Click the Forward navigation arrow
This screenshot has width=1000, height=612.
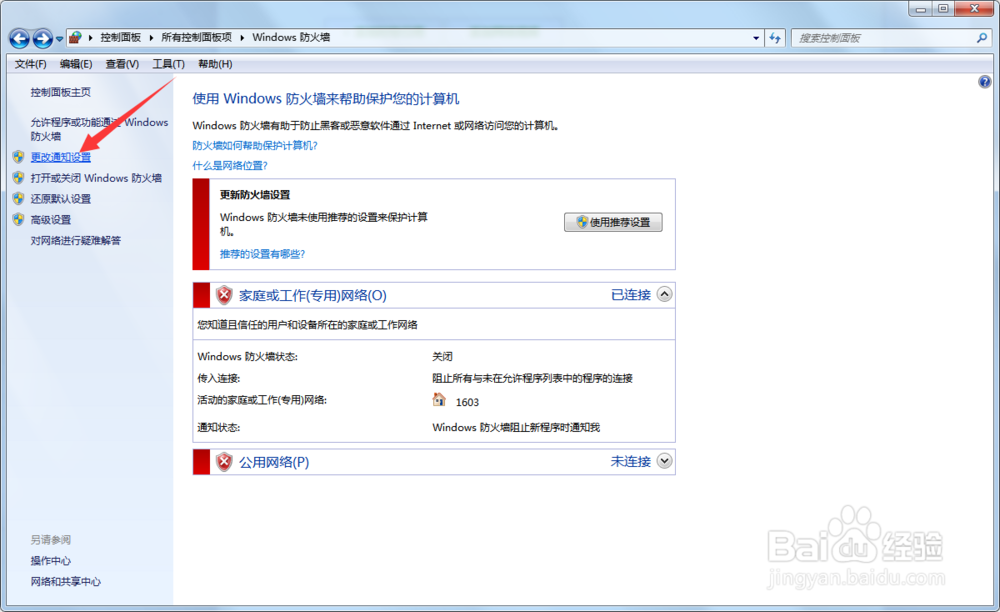(x=42, y=39)
